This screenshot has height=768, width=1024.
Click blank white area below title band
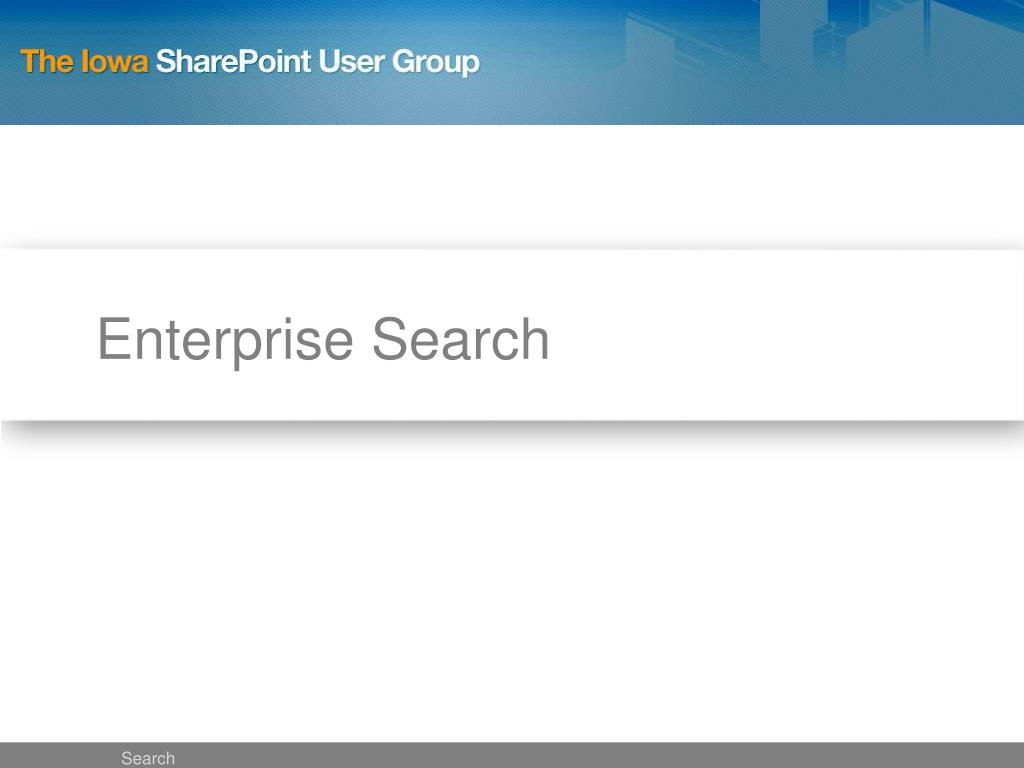pos(512,588)
